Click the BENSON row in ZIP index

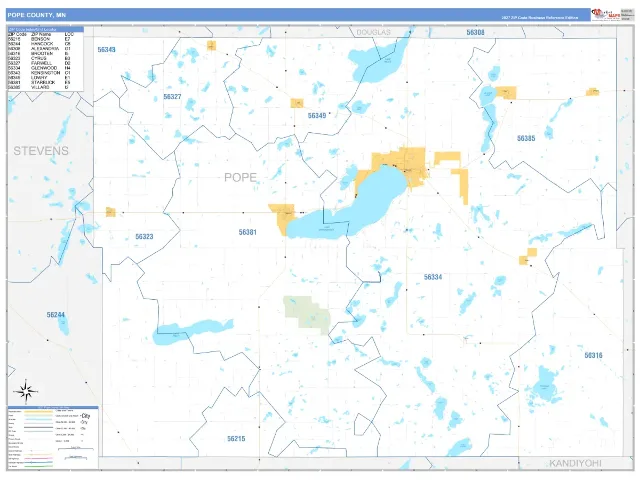(40, 39)
